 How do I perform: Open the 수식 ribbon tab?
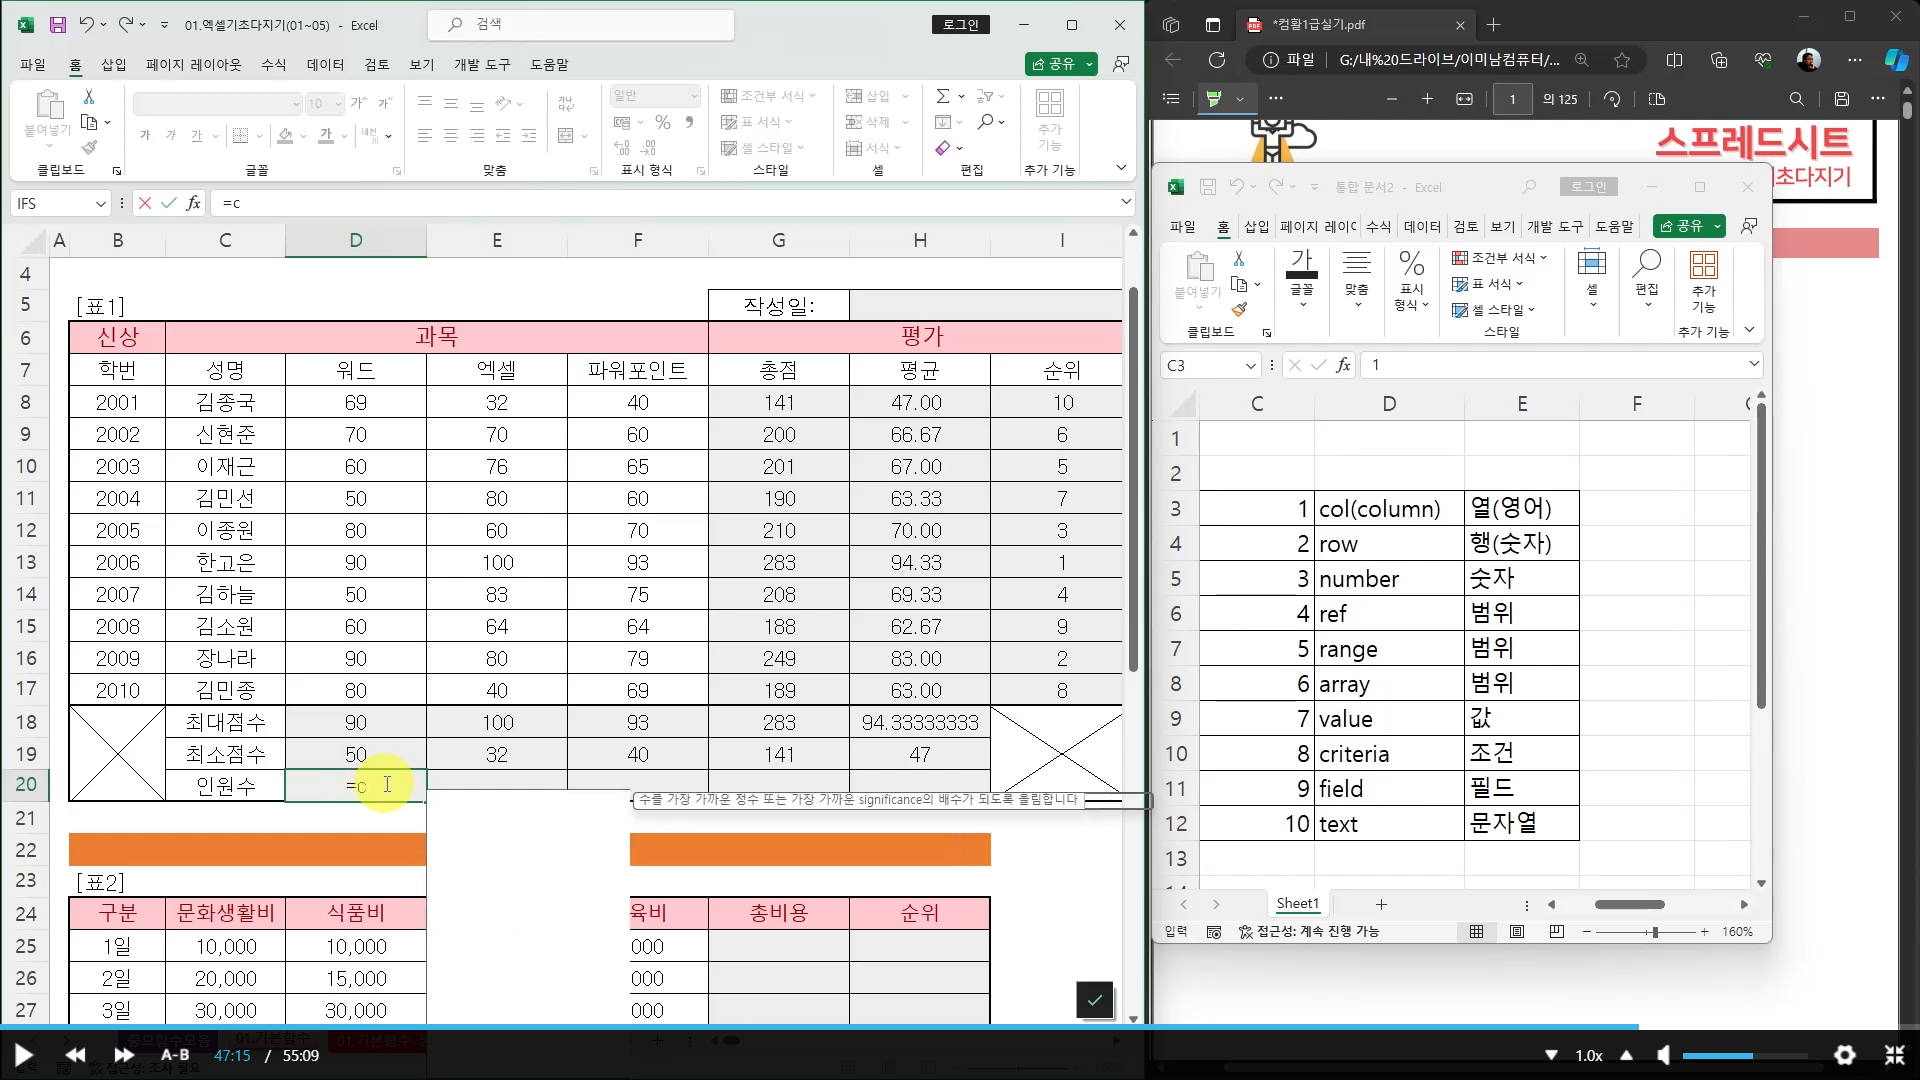pos(273,64)
